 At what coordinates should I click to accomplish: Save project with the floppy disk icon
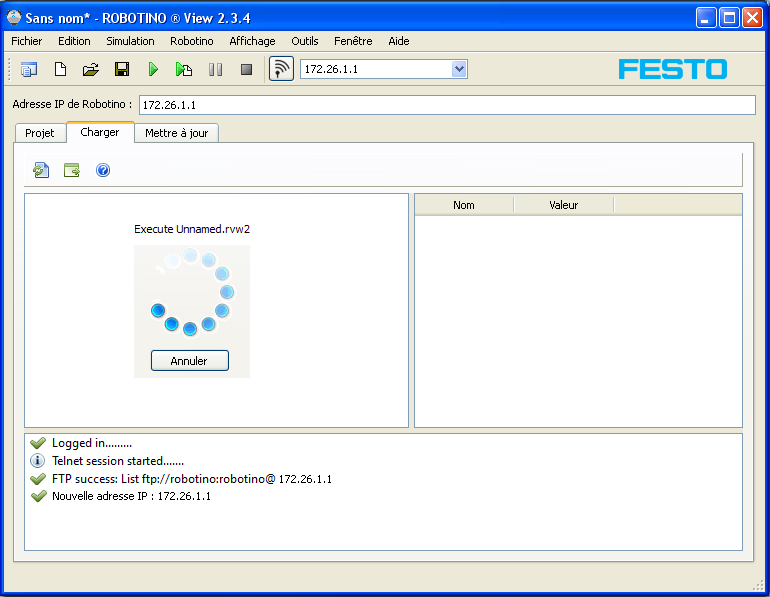pos(122,69)
